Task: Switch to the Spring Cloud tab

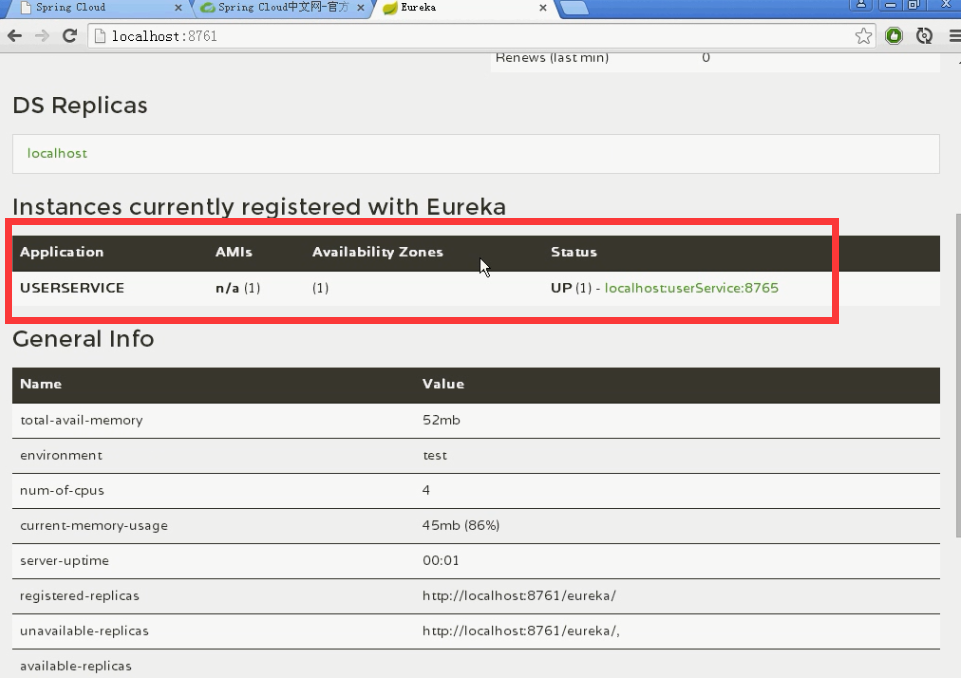Action: [x=98, y=8]
